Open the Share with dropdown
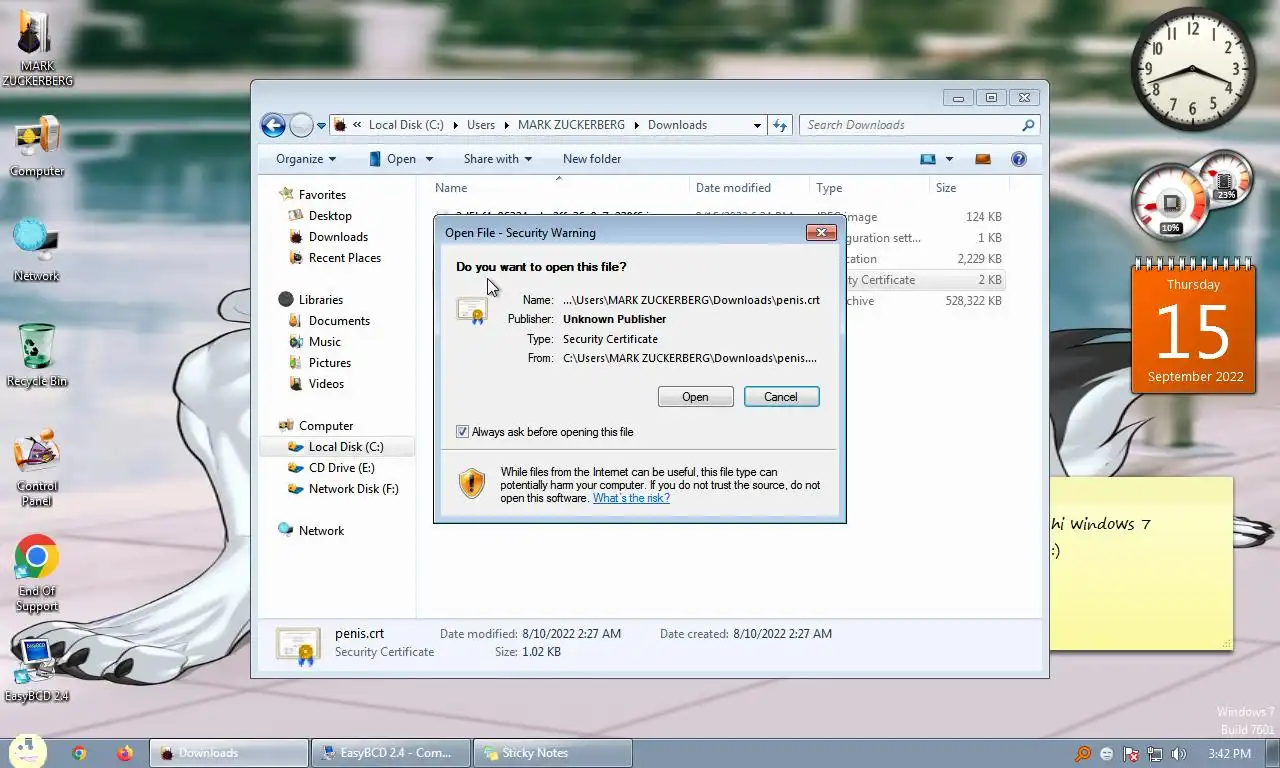Screen dimensions: 1280x768 [x=497, y=159]
